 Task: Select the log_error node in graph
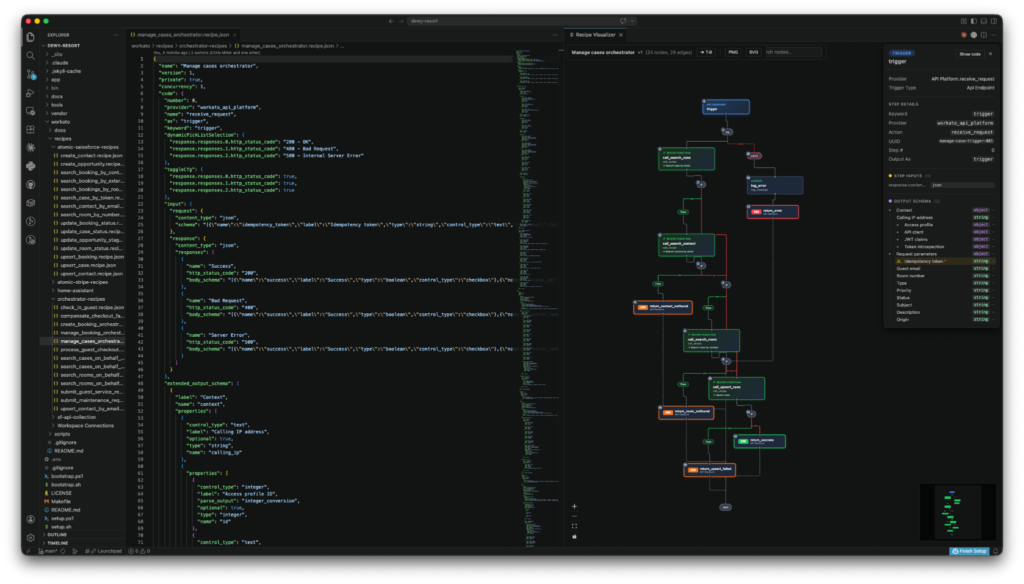(x=775, y=185)
